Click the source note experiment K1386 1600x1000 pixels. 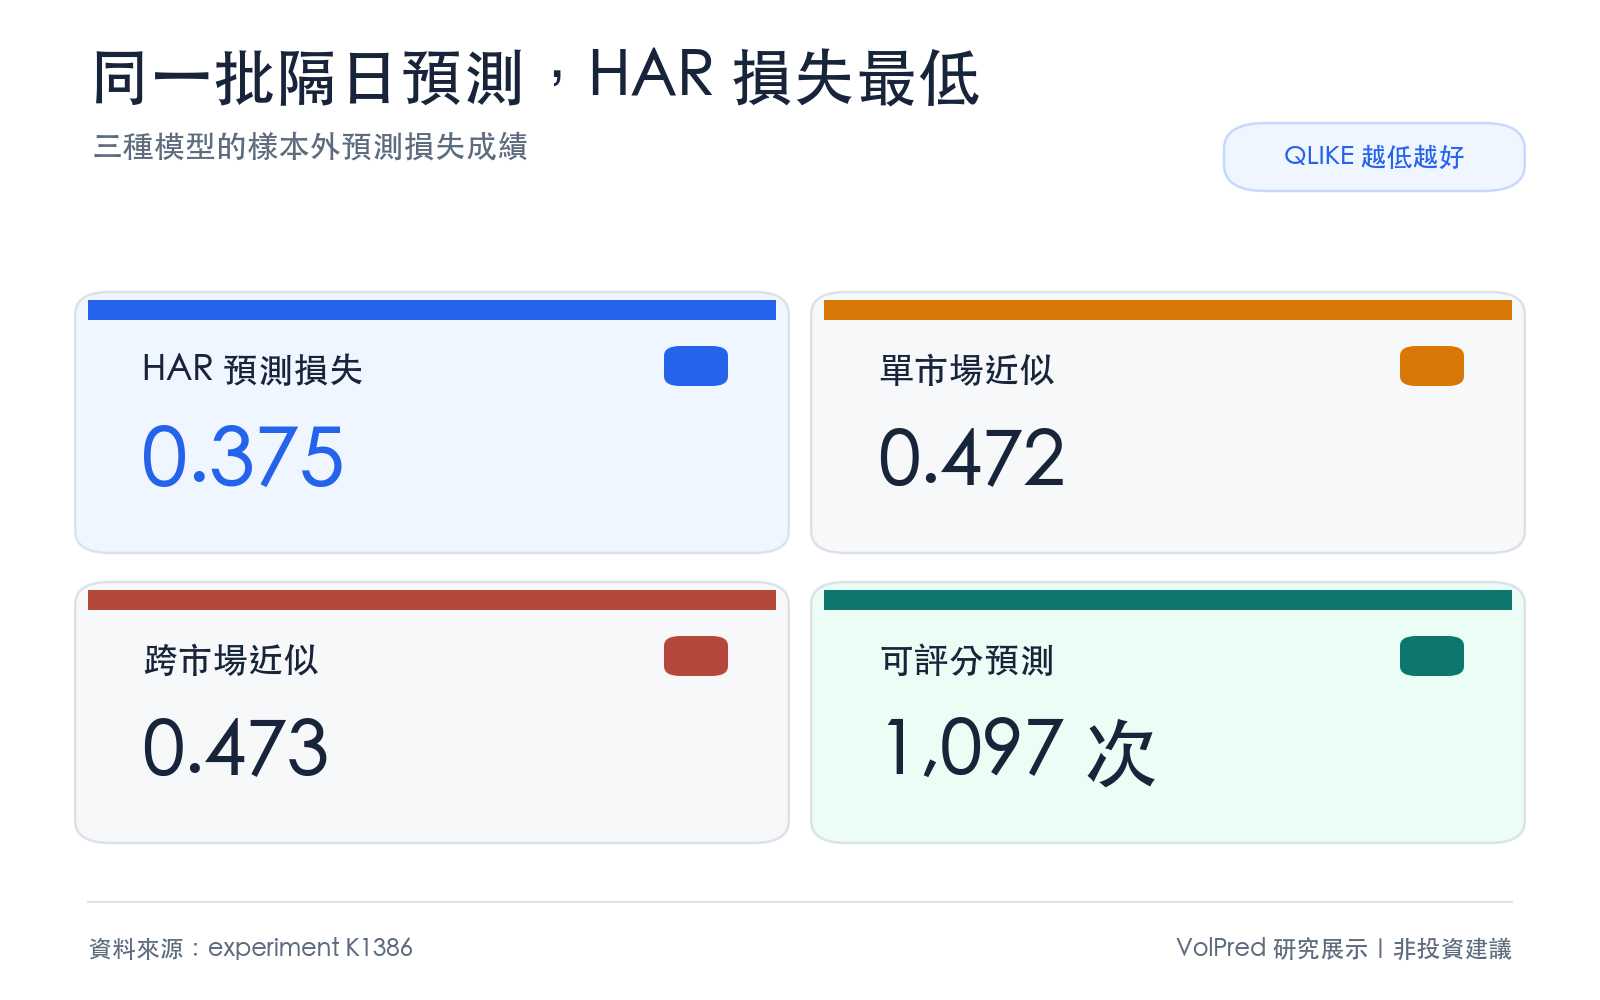[310, 948]
